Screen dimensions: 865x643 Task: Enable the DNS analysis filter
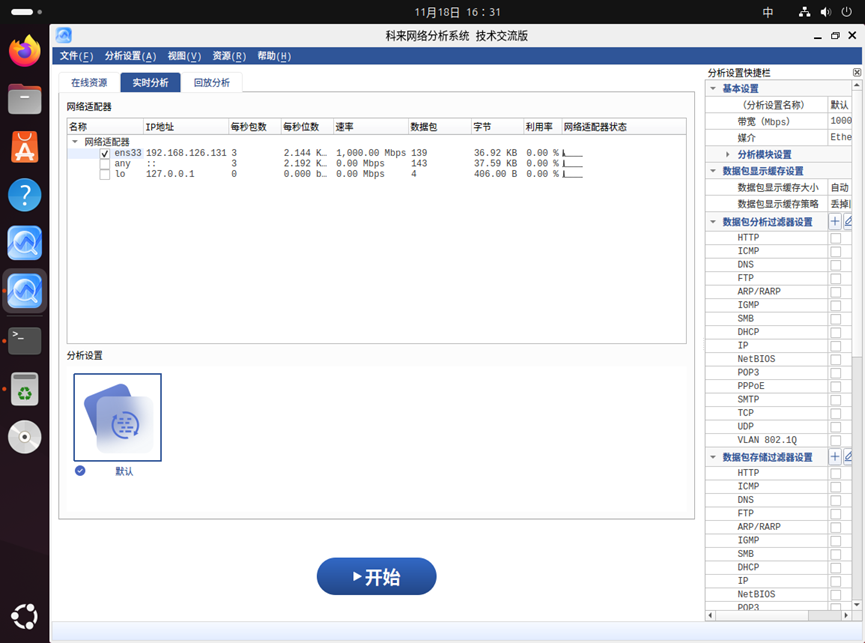click(834, 264)
